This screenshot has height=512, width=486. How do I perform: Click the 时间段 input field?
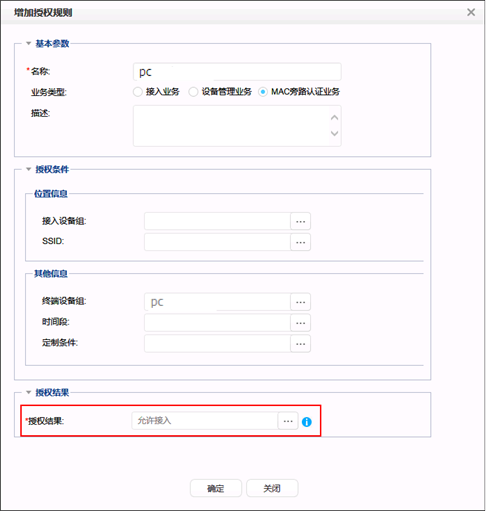pyautogui.click(x=217, y=323)
